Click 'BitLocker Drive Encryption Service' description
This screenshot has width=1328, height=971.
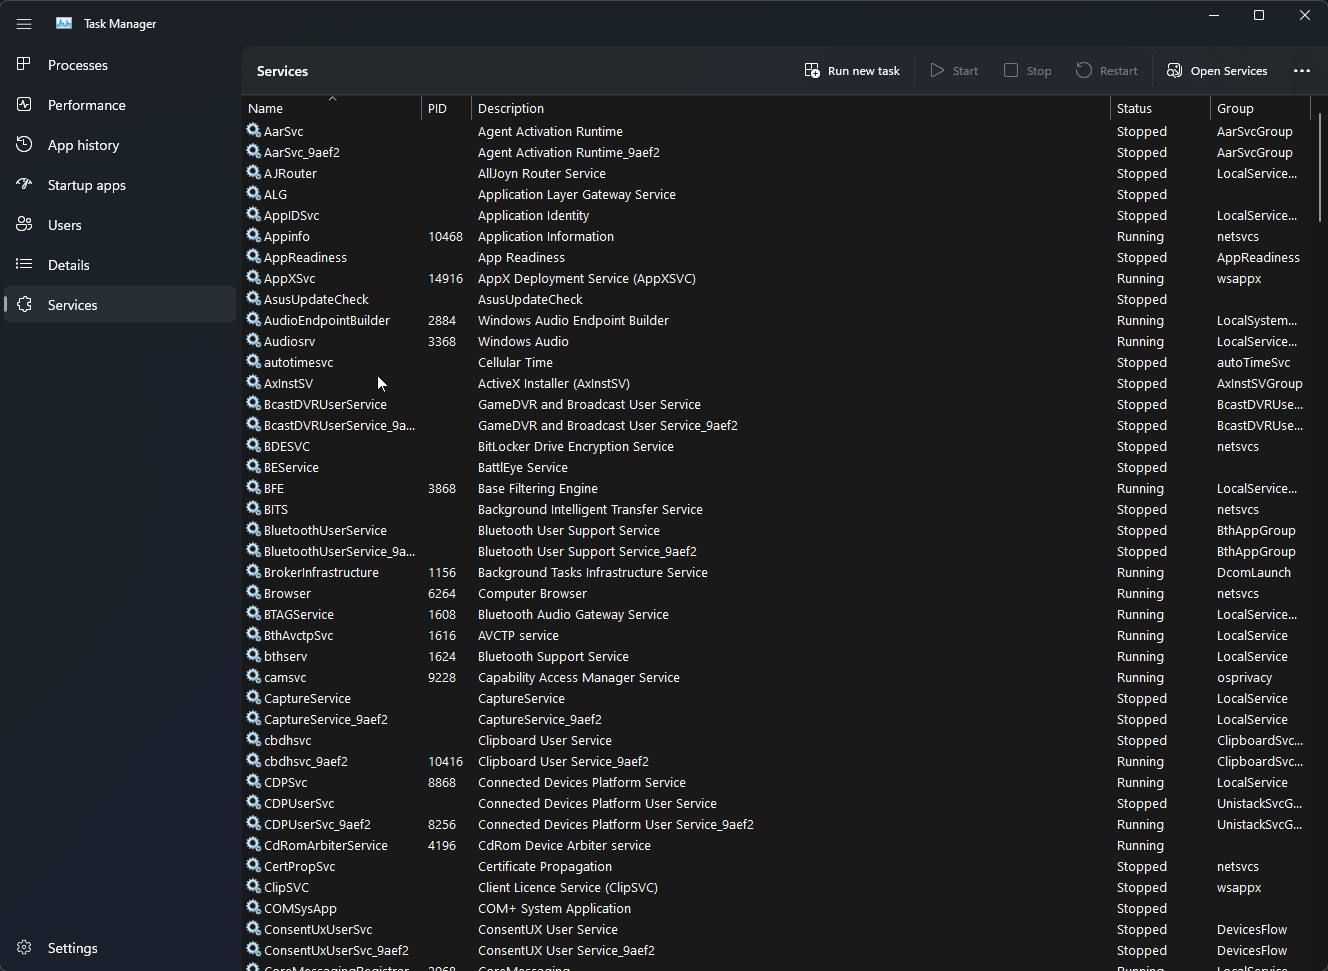click(x=575, y=446)
